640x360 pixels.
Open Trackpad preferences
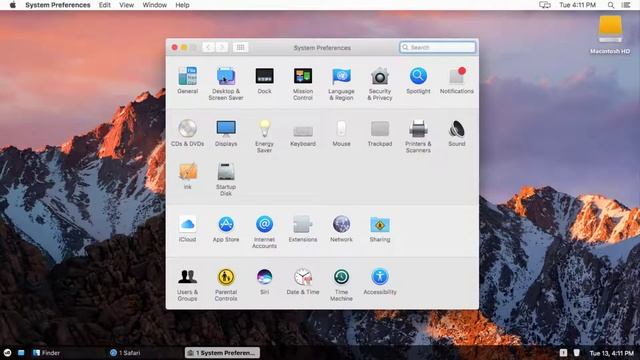pyautogui.click(x=380, y=133)
